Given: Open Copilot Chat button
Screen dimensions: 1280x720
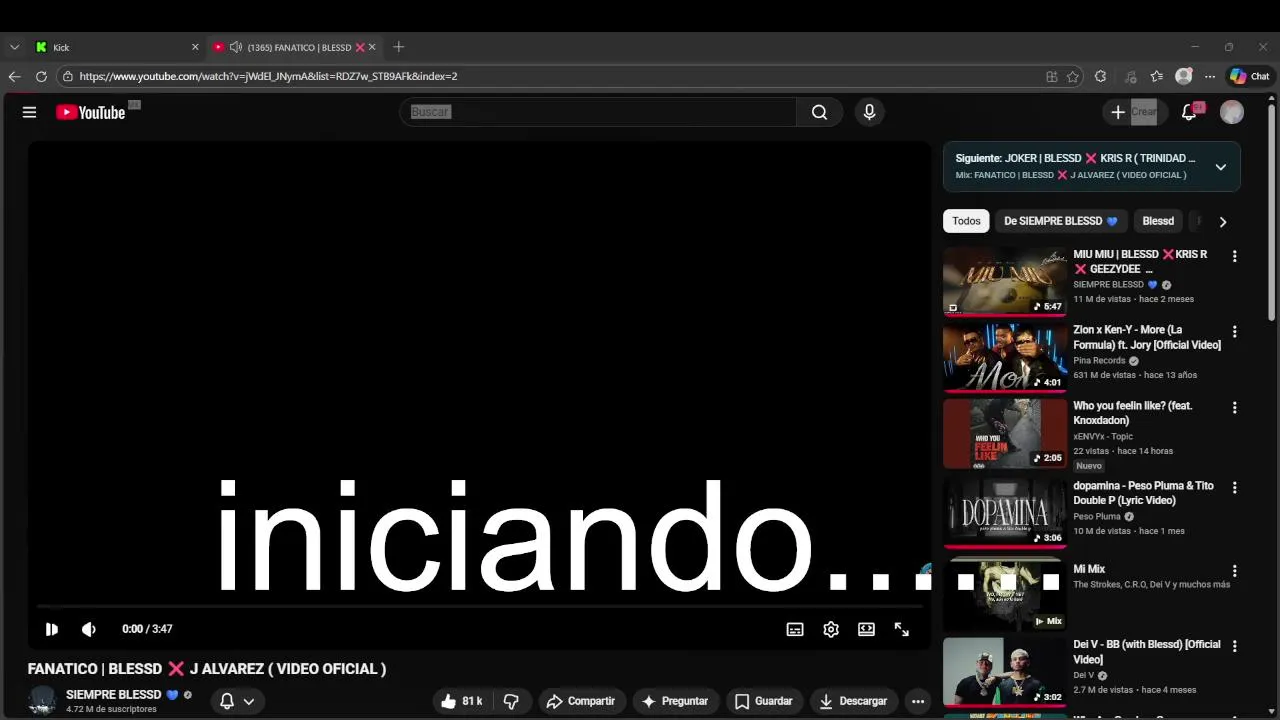Looking at the screenshot, I should [1249, 76].
